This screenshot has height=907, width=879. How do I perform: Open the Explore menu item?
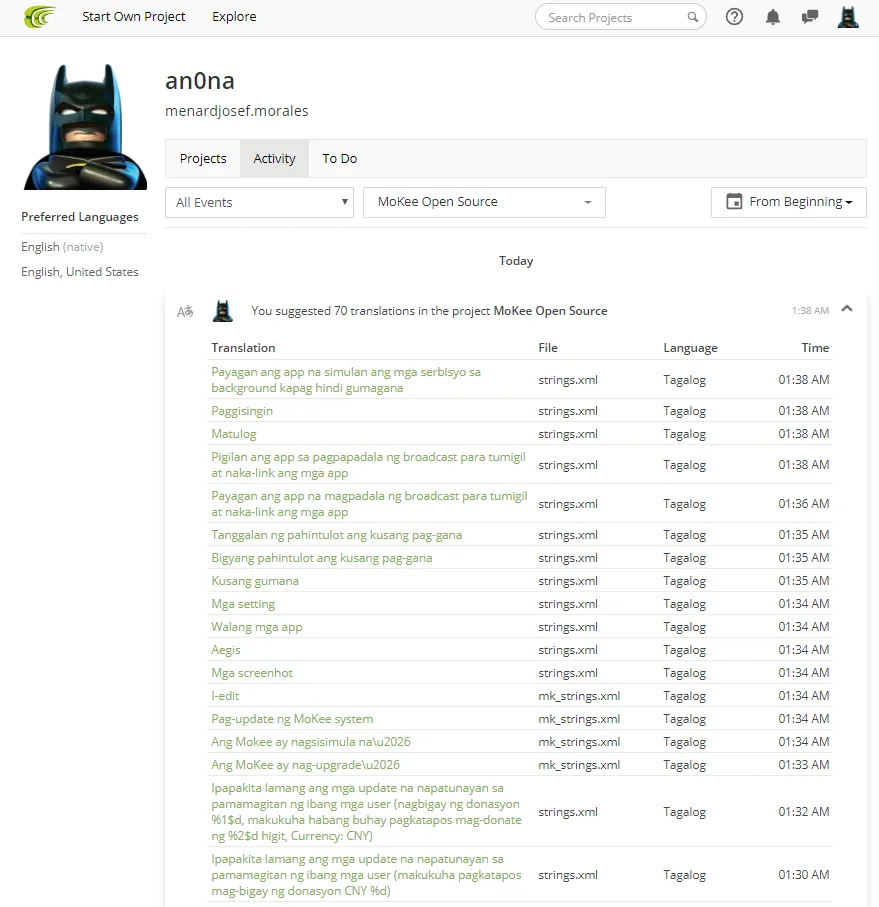[234, 17]
